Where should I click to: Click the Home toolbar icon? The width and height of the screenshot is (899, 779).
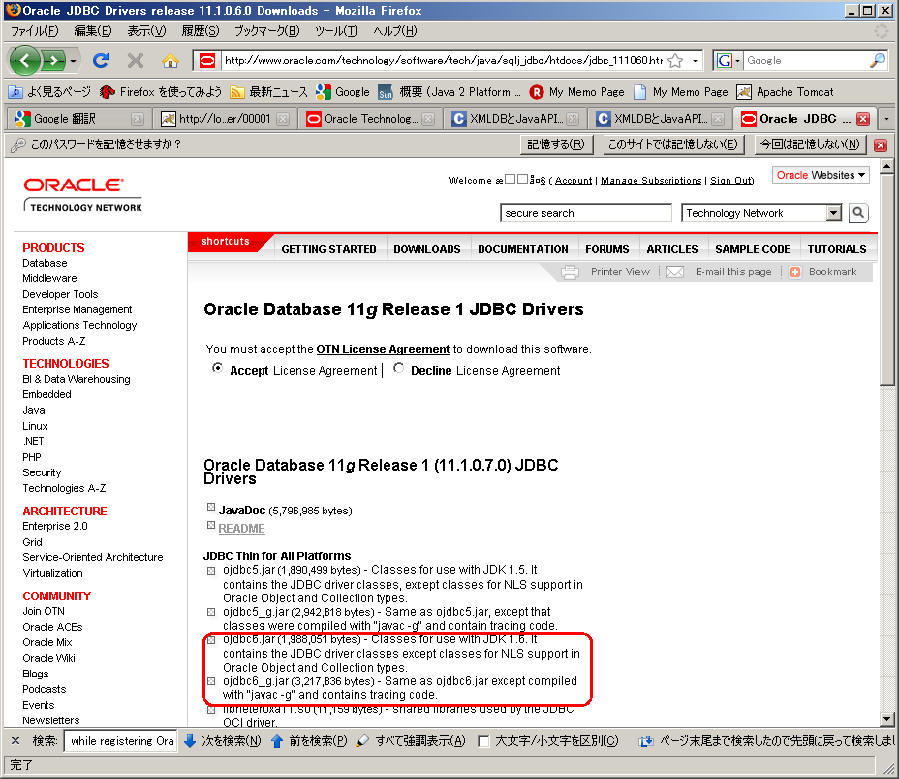click(x=170, y=60)
